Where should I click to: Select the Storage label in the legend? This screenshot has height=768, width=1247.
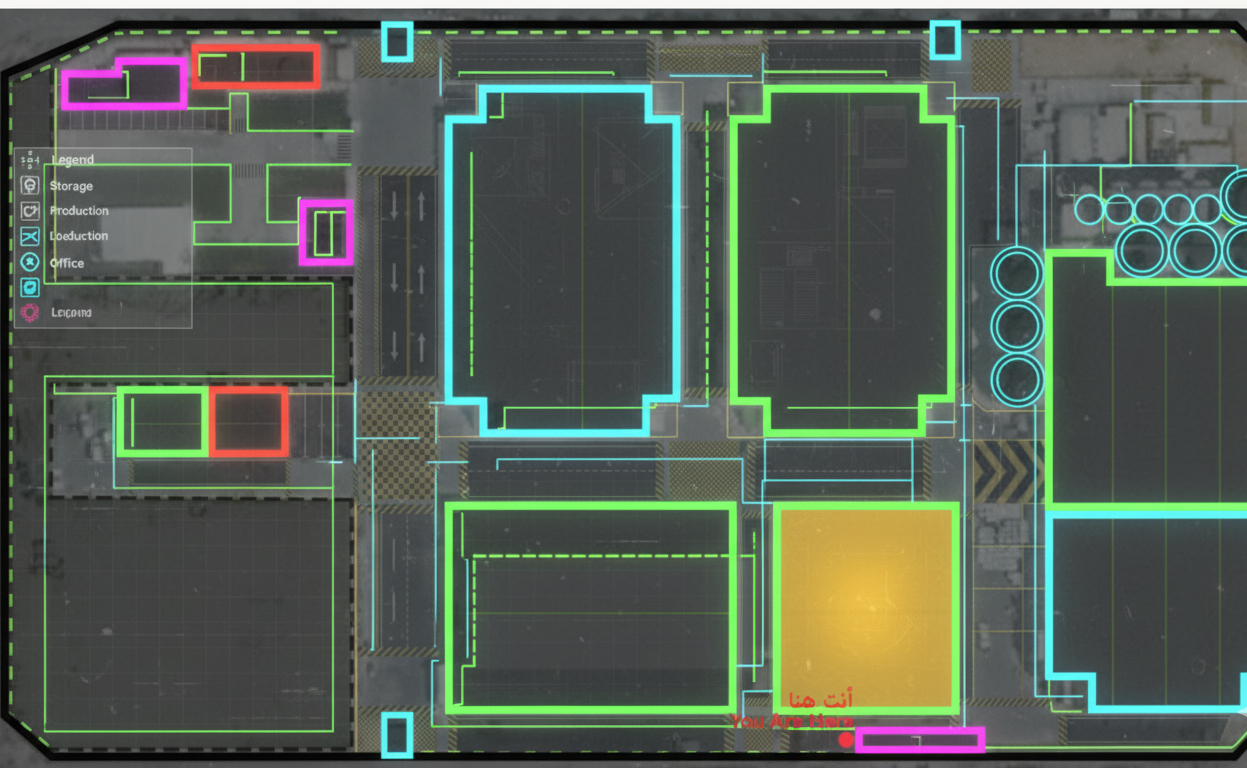[71, 186]
